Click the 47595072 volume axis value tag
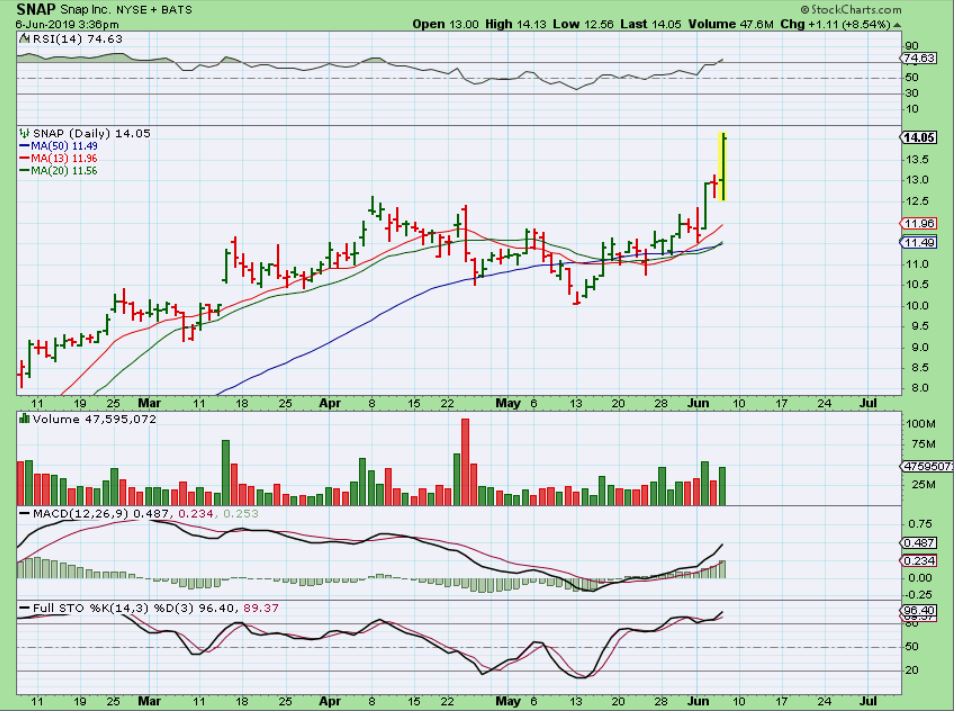The height and width of the screenshot is (713, 956). click(x=927, y=467)
